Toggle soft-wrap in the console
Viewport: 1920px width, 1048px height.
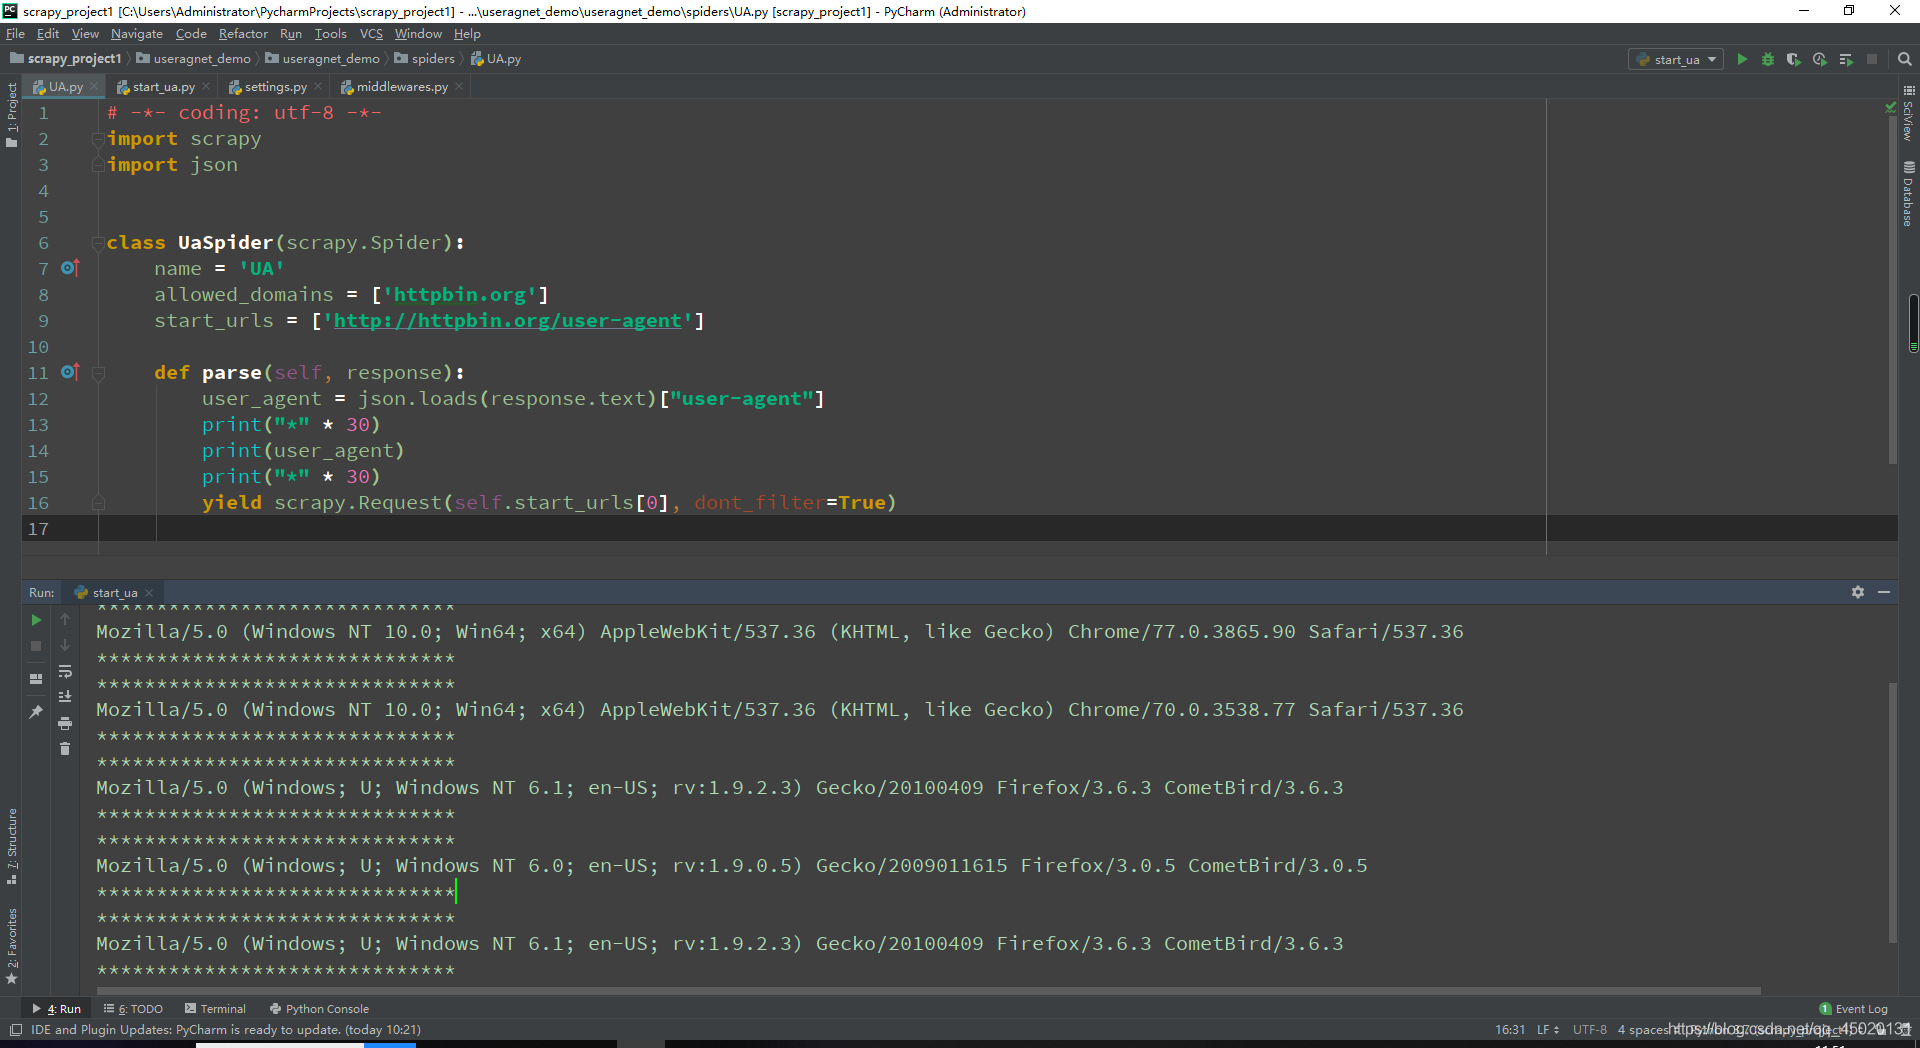(x=65, y=672)
